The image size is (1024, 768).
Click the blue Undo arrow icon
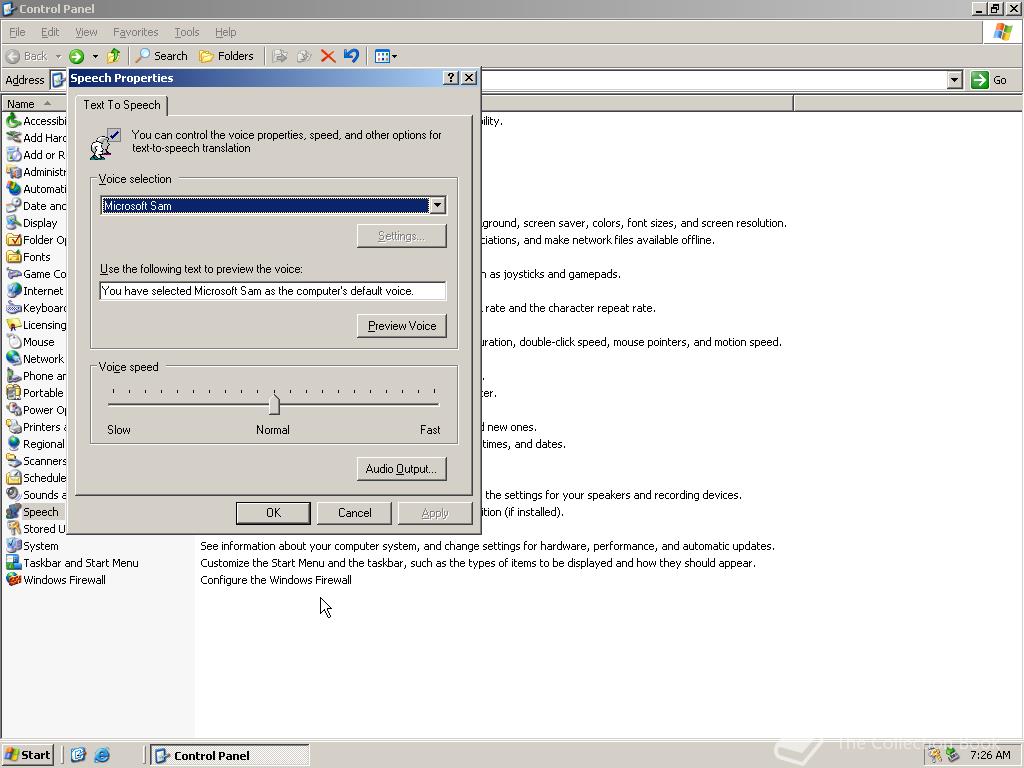tap(351, 56)
